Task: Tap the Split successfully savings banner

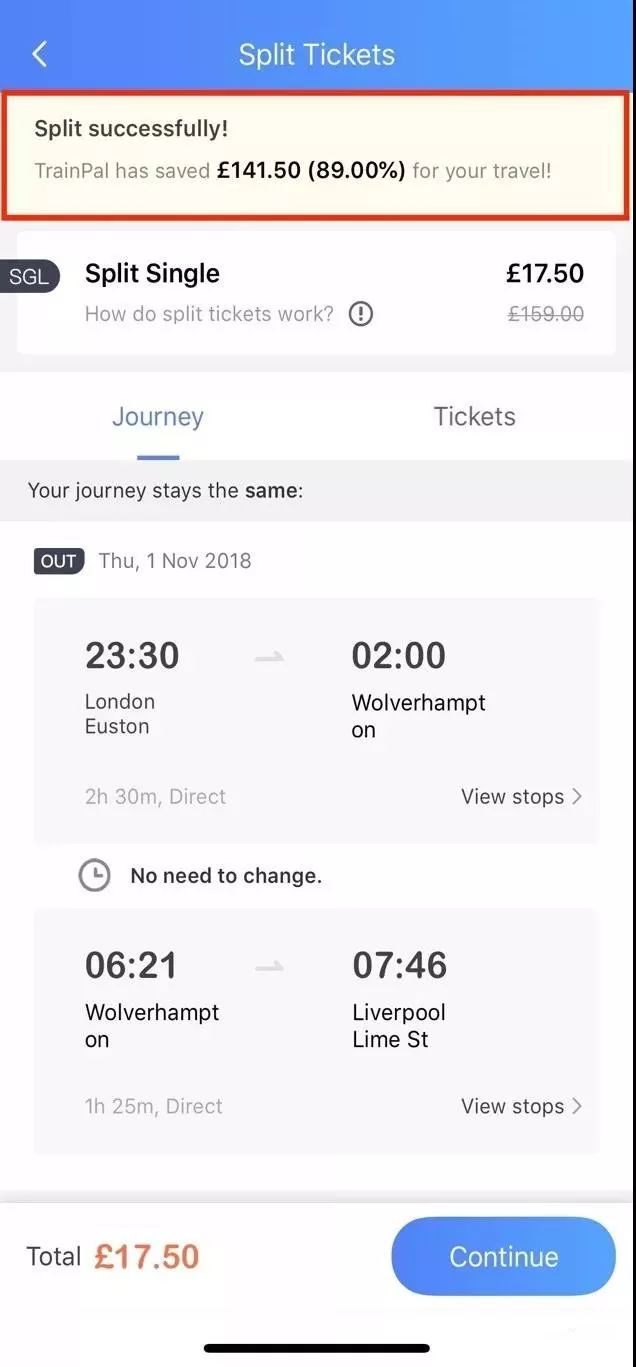Action: coord(315,155)
